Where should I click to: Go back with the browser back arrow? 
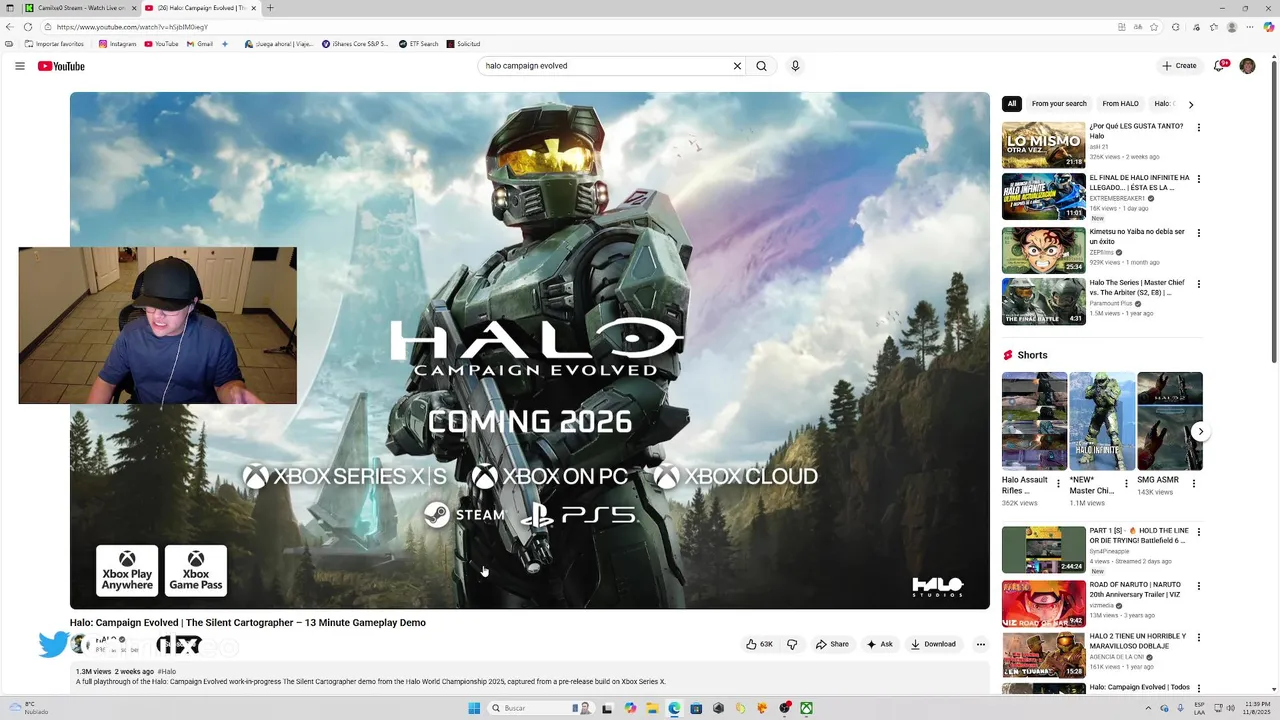[x=10, y=27]
